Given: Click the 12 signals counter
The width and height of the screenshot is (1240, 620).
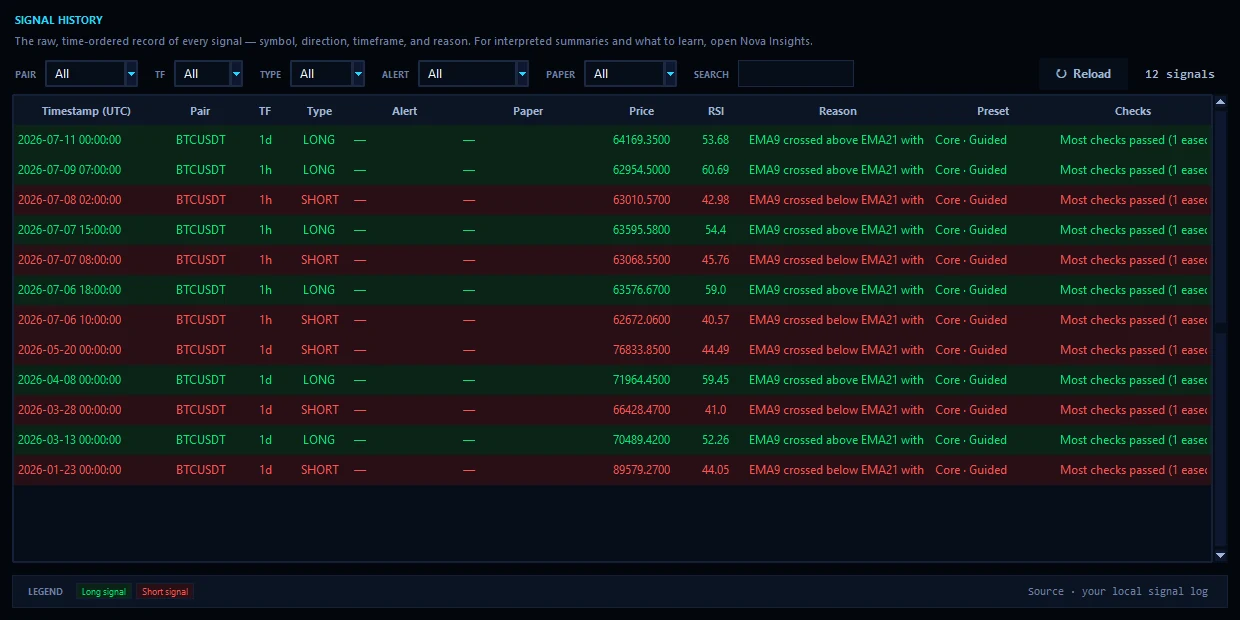Looking at the screenshot, I should (1180, 74).
